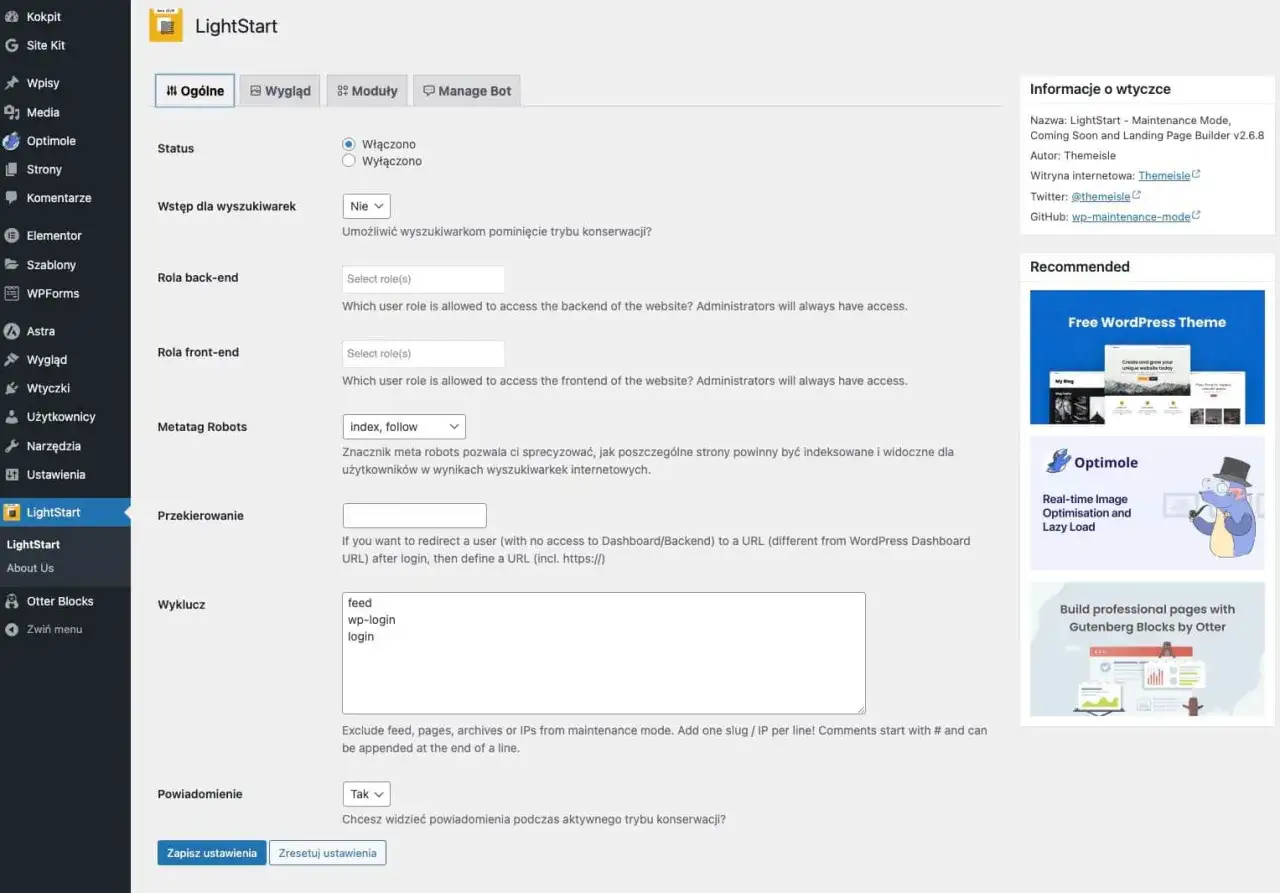Click the Wtyczki plugin icon
Viewport: 1280px width, 893px height.
click(x=12, y=388)
